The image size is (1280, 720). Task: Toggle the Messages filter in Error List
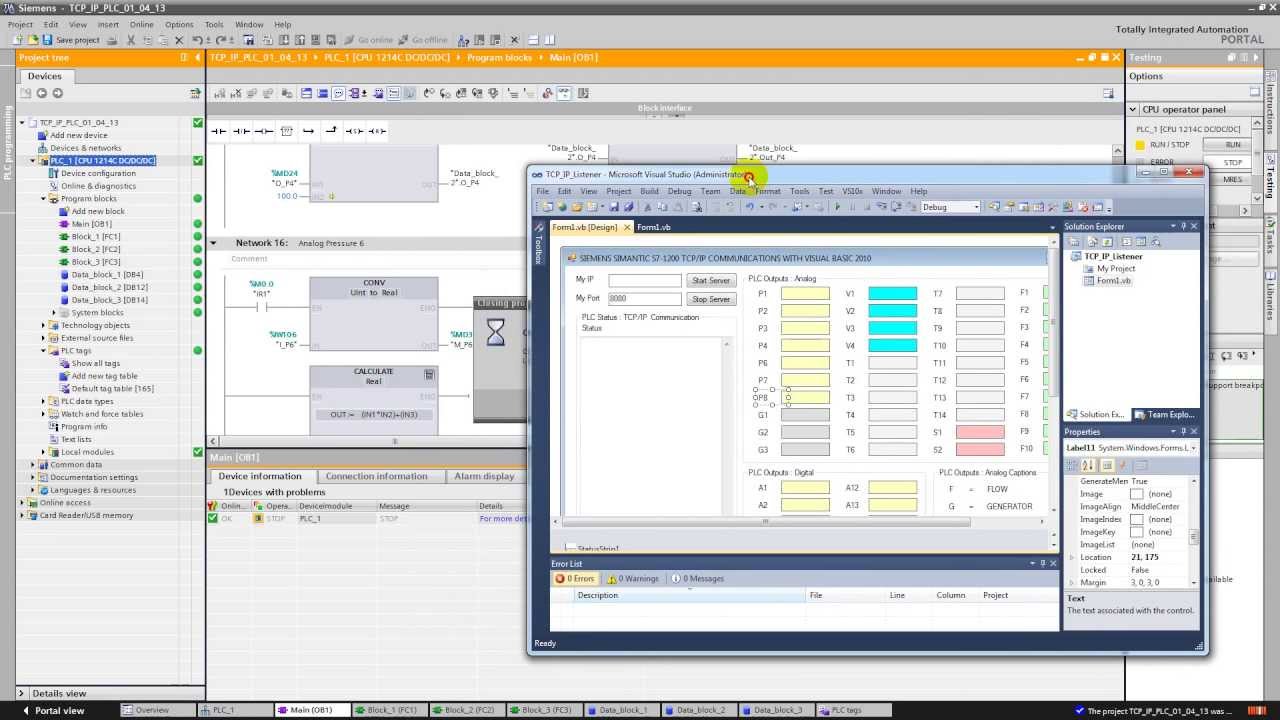click(x=697, y=578)
